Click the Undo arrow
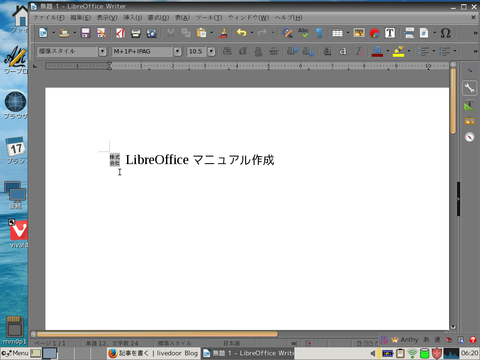480x360 pixels. [x=242, y=33]
